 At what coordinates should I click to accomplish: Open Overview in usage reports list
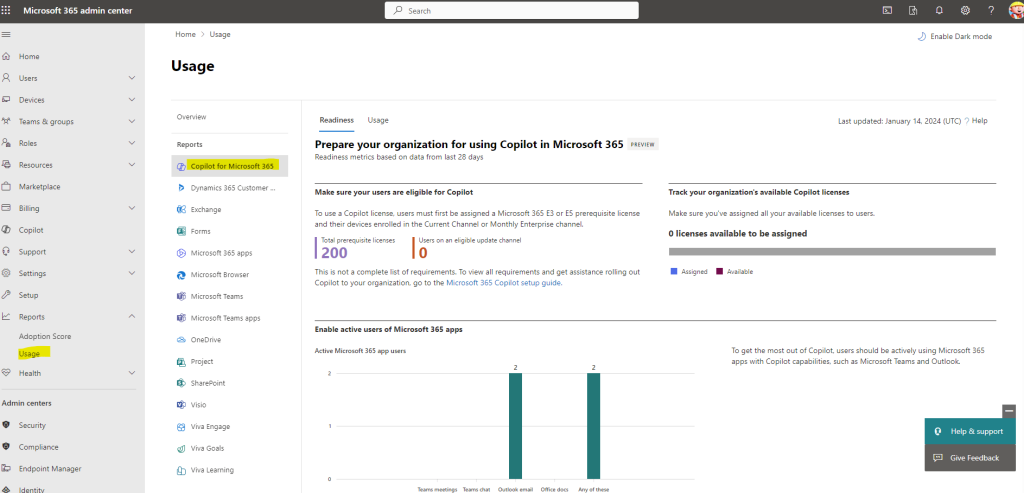191,117
